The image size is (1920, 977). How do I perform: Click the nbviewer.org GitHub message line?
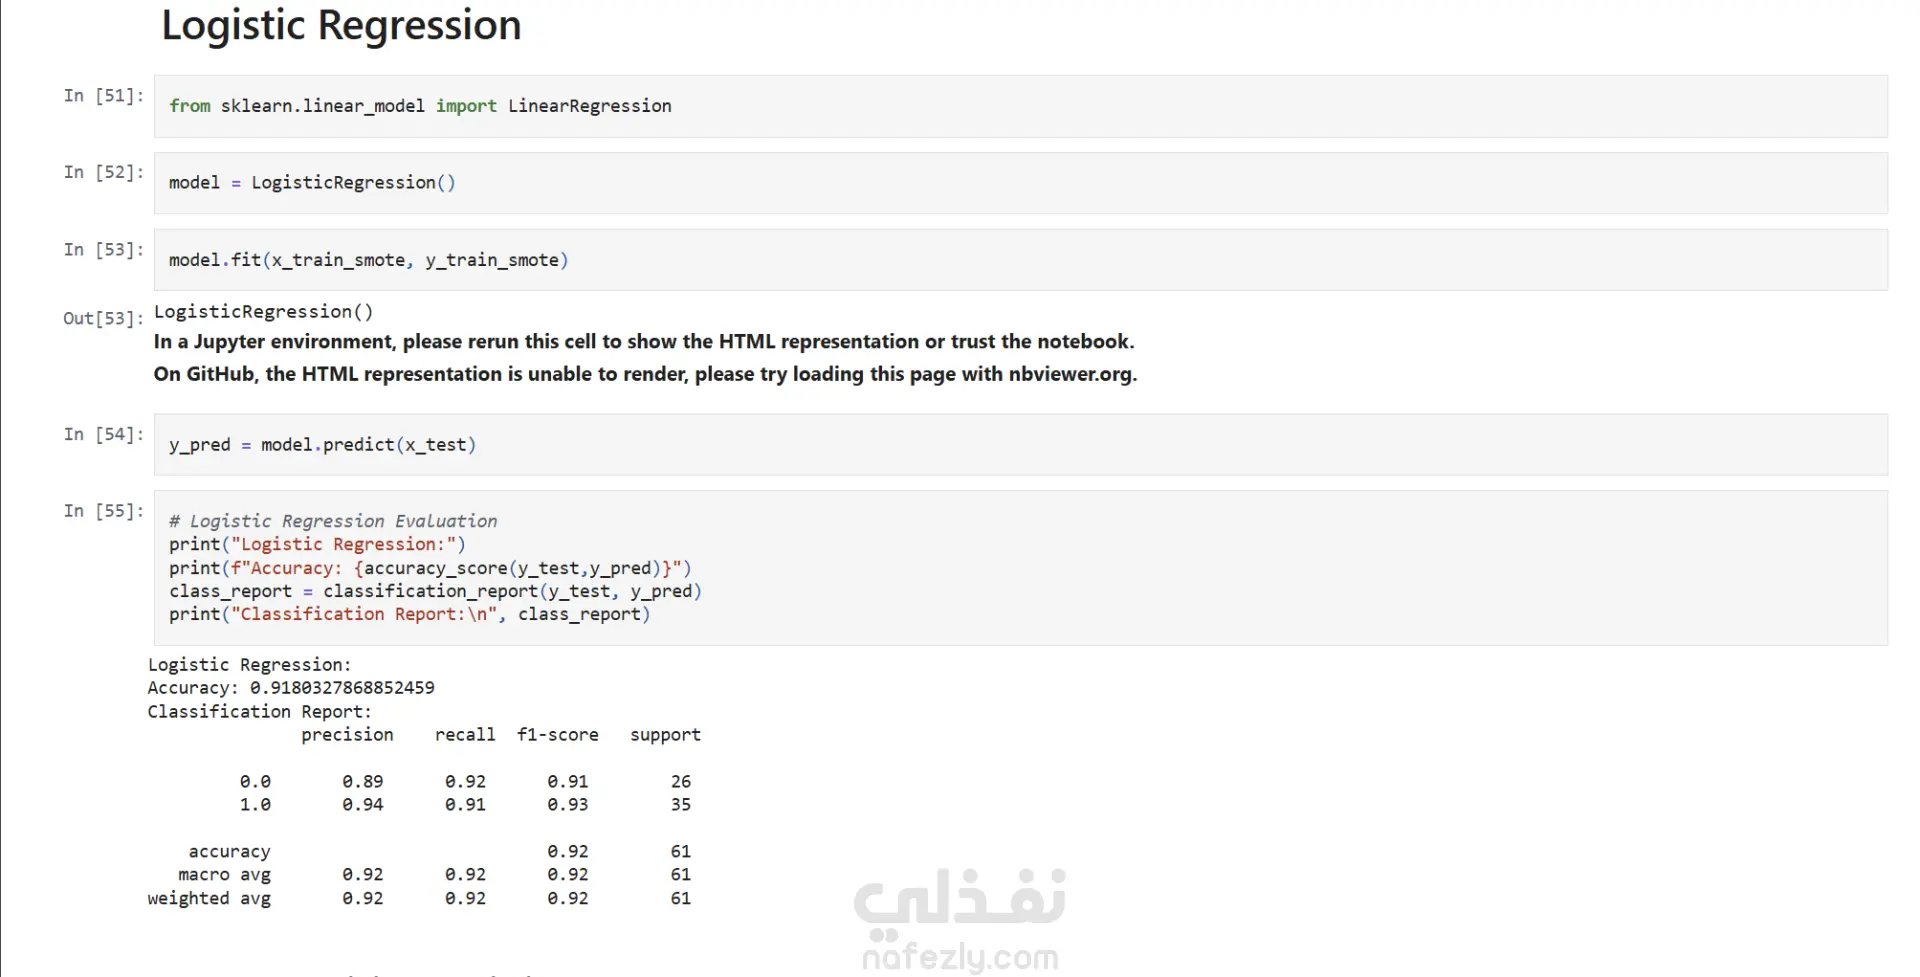[645, 374]
